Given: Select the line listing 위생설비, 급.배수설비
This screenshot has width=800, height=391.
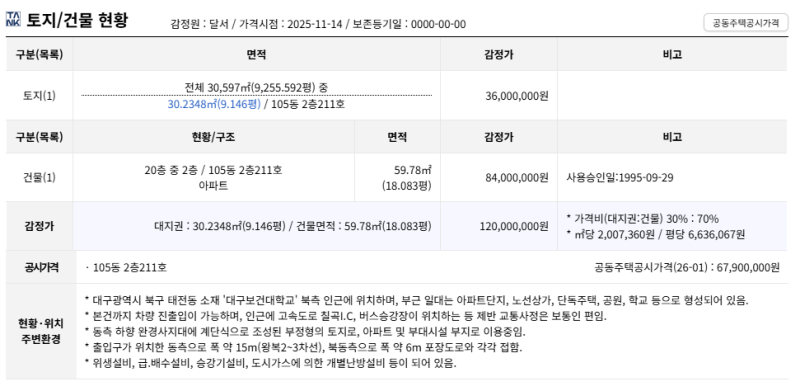Looking at the screenshot, I should tap(270, 364).
